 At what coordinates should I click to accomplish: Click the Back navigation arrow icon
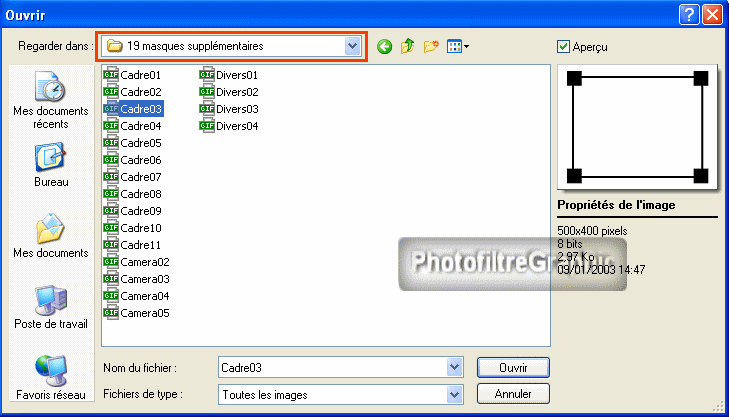(x=384, y=46)
